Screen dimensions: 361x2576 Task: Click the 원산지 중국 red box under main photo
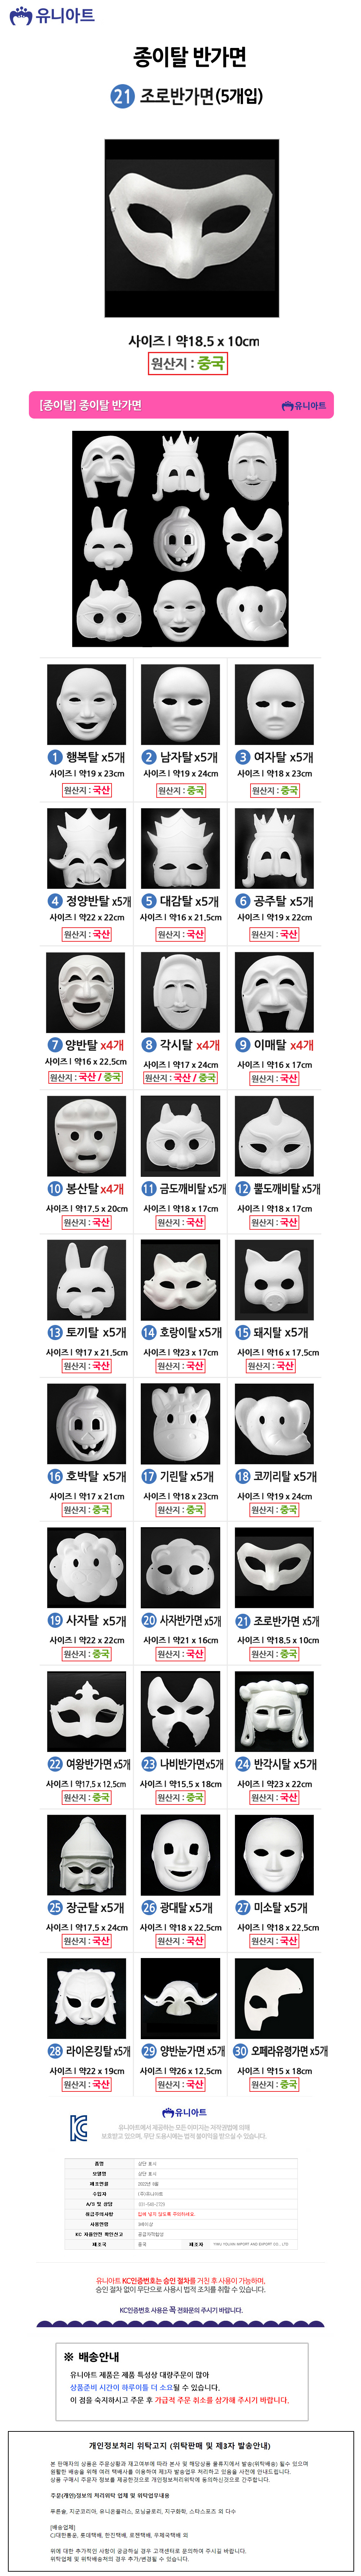pos(189,363)
